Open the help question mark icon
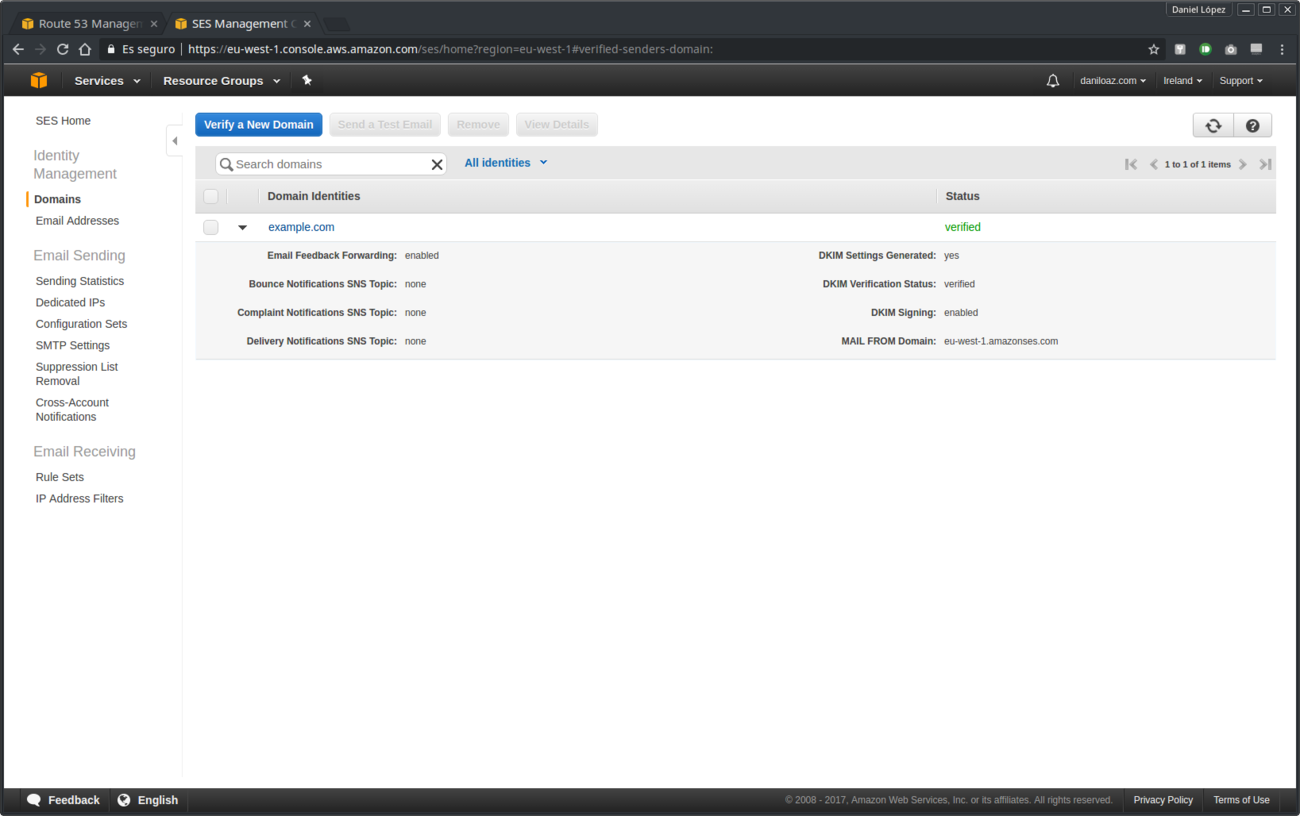The image size is (1300, 816). pyautogui.click(x=1252, y=125)
